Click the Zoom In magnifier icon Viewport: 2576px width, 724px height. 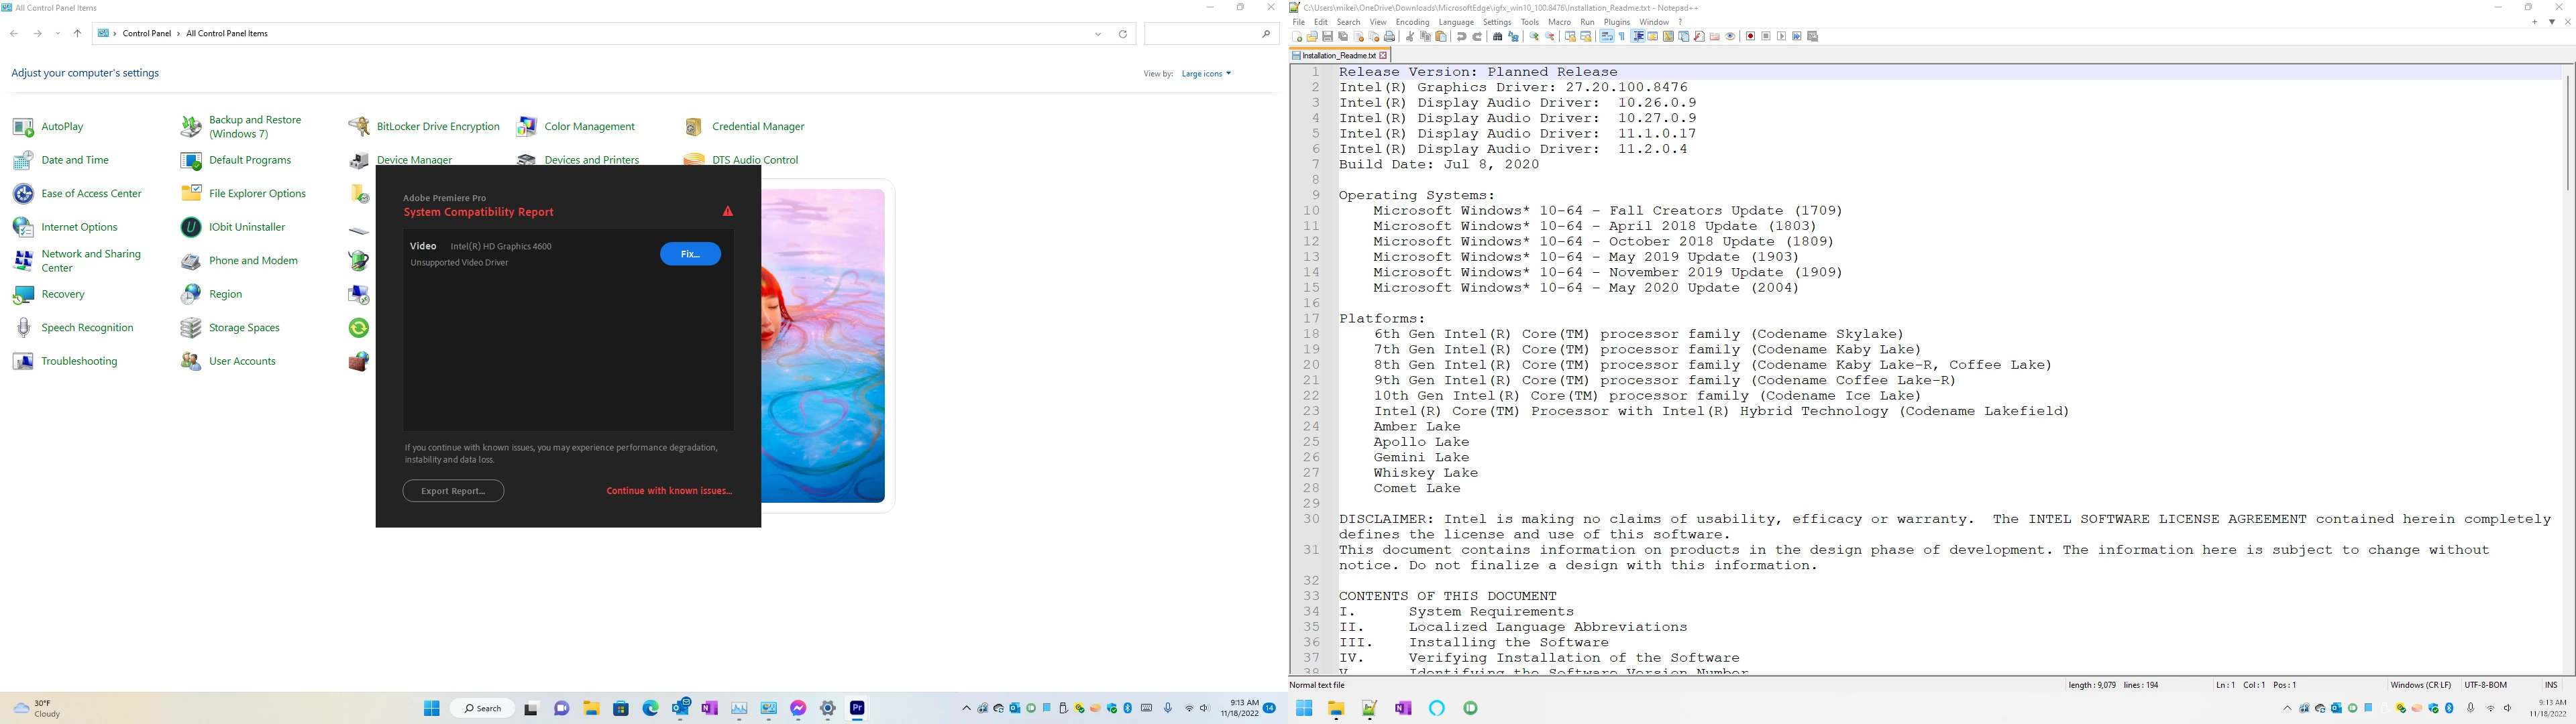(x=1534, y=36)
